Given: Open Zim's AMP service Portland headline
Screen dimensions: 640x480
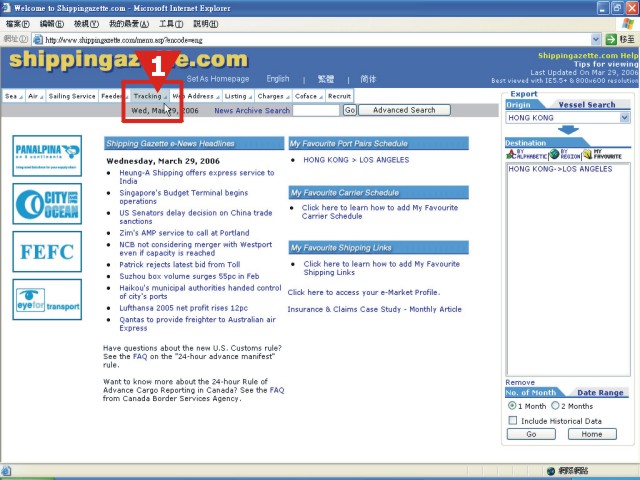Looking at the screenshot, I should click(184, 233).
